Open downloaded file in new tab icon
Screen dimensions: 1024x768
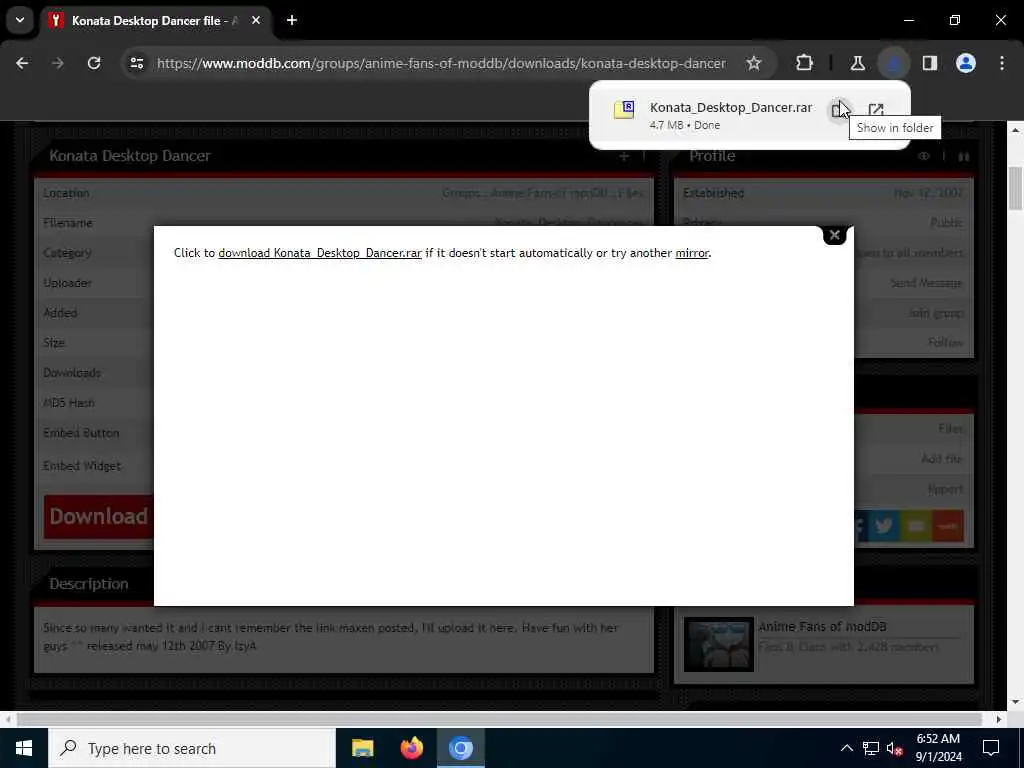[876, 110]
